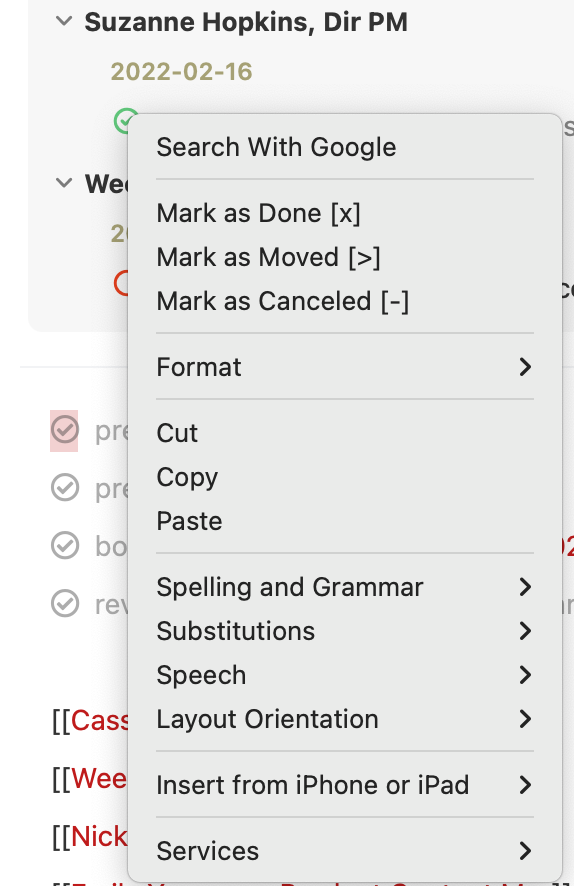
Task: Open the Format submenu arrow
Action: click(525, 367)
